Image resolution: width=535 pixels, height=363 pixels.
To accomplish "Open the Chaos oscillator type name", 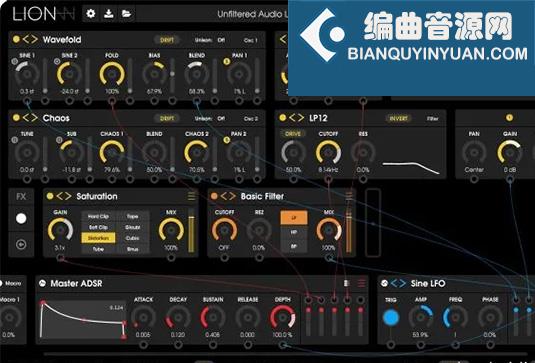I will pyautogui.click(x=56, y=118).
